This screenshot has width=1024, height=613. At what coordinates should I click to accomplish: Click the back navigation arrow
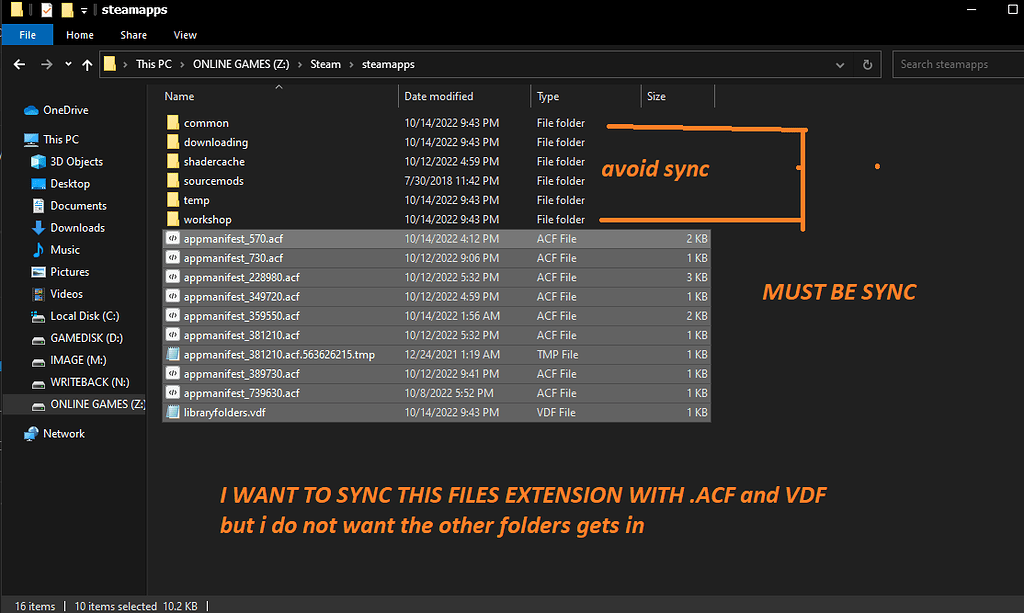19,64
